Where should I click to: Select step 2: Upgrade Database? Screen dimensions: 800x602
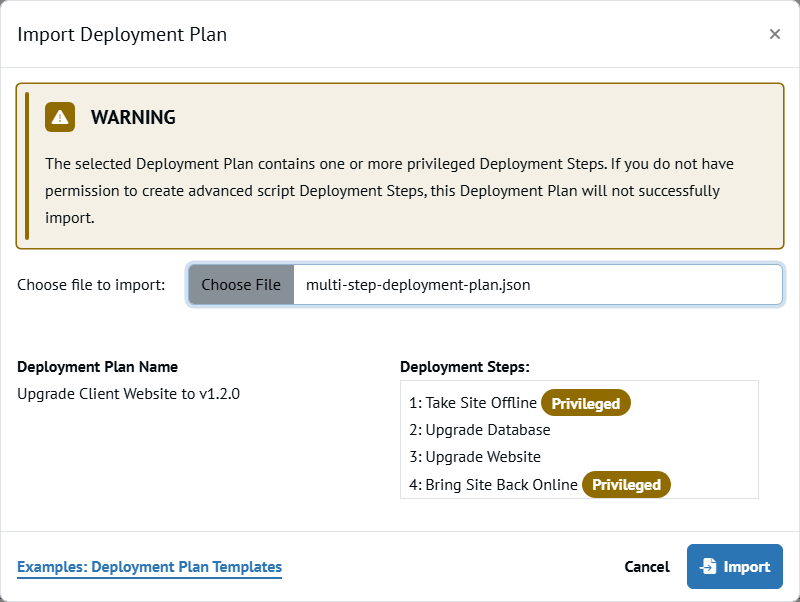[x=480, y=430]
